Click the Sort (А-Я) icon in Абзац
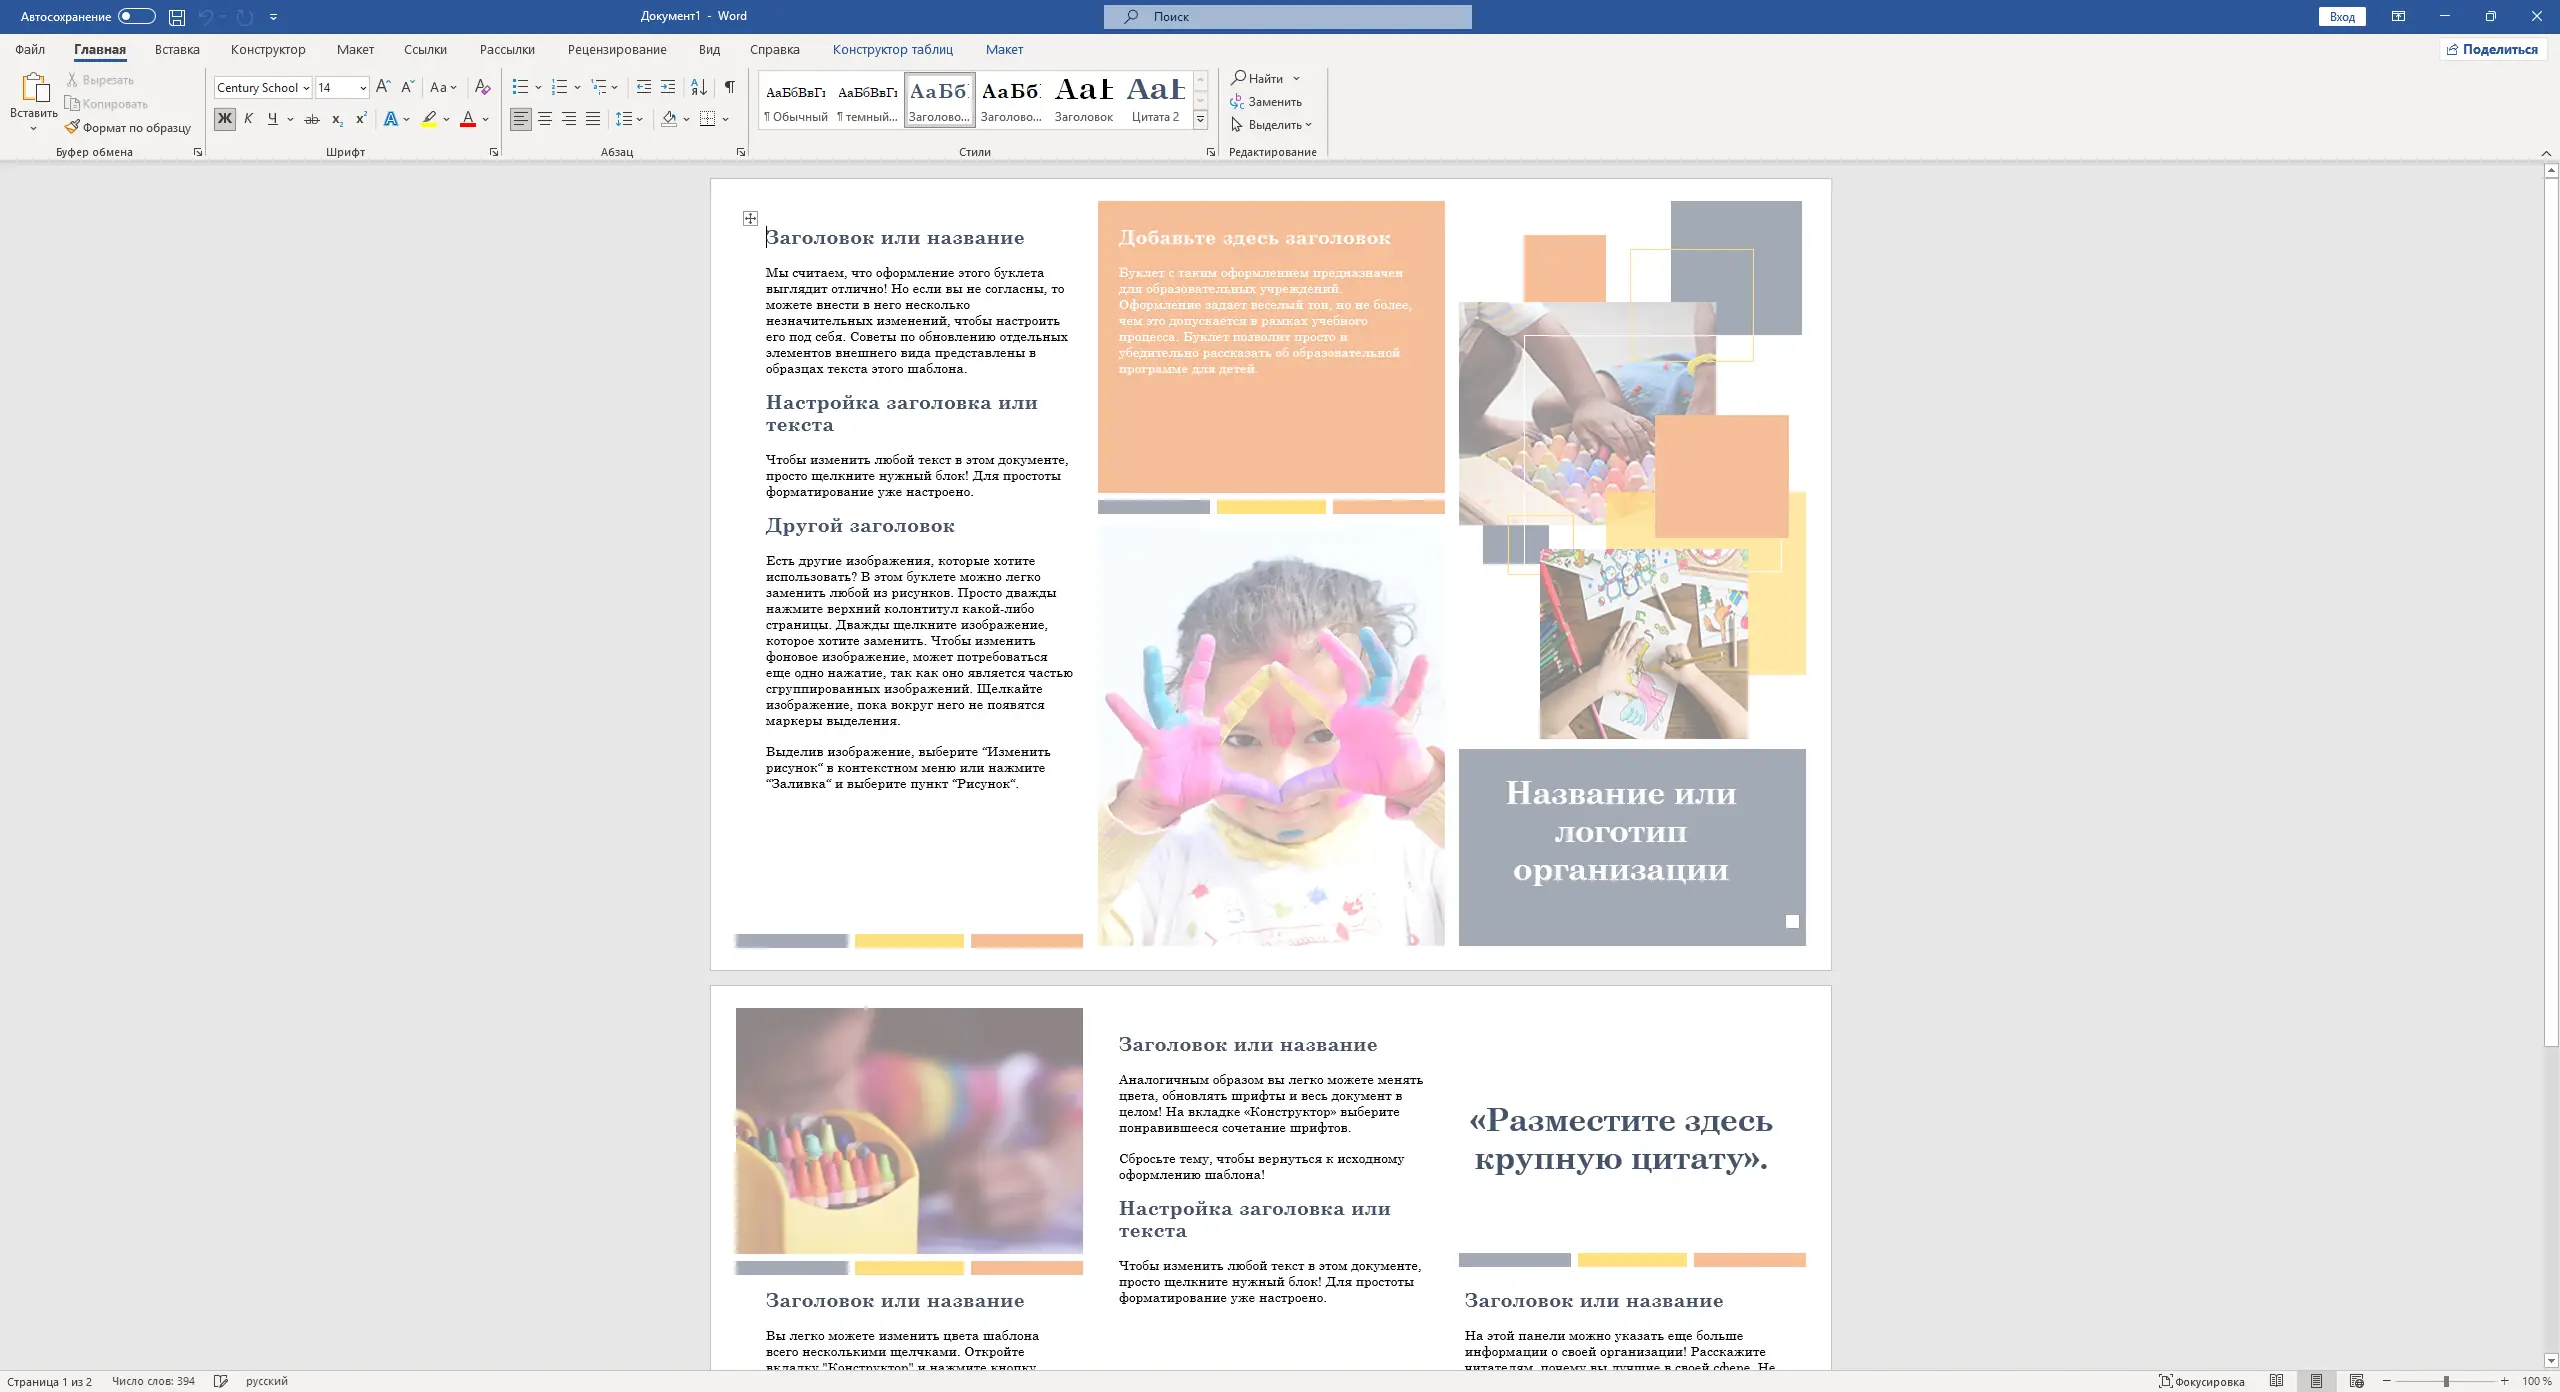The image size is (2560, 1392). pyautogui.click(x=699, y=87)
